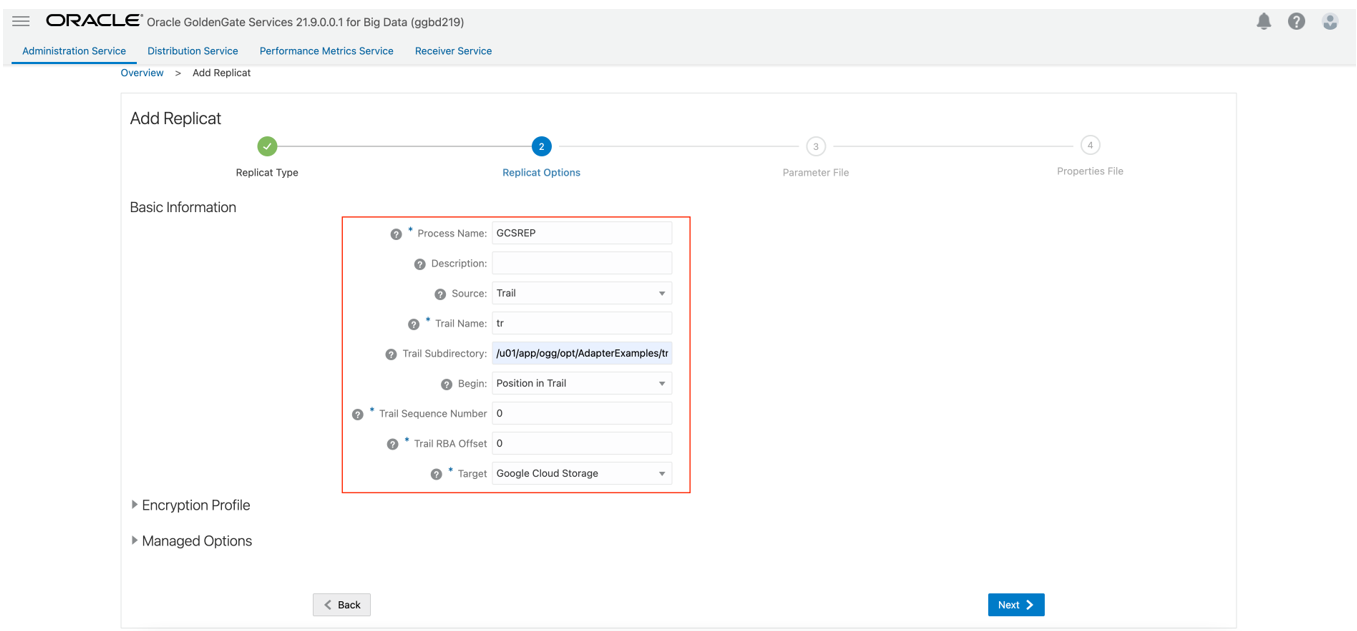1357x631 pixels.
Task: Click the Trail Sequence Number field
Action: pyautogui.click(x=582, y=413)
